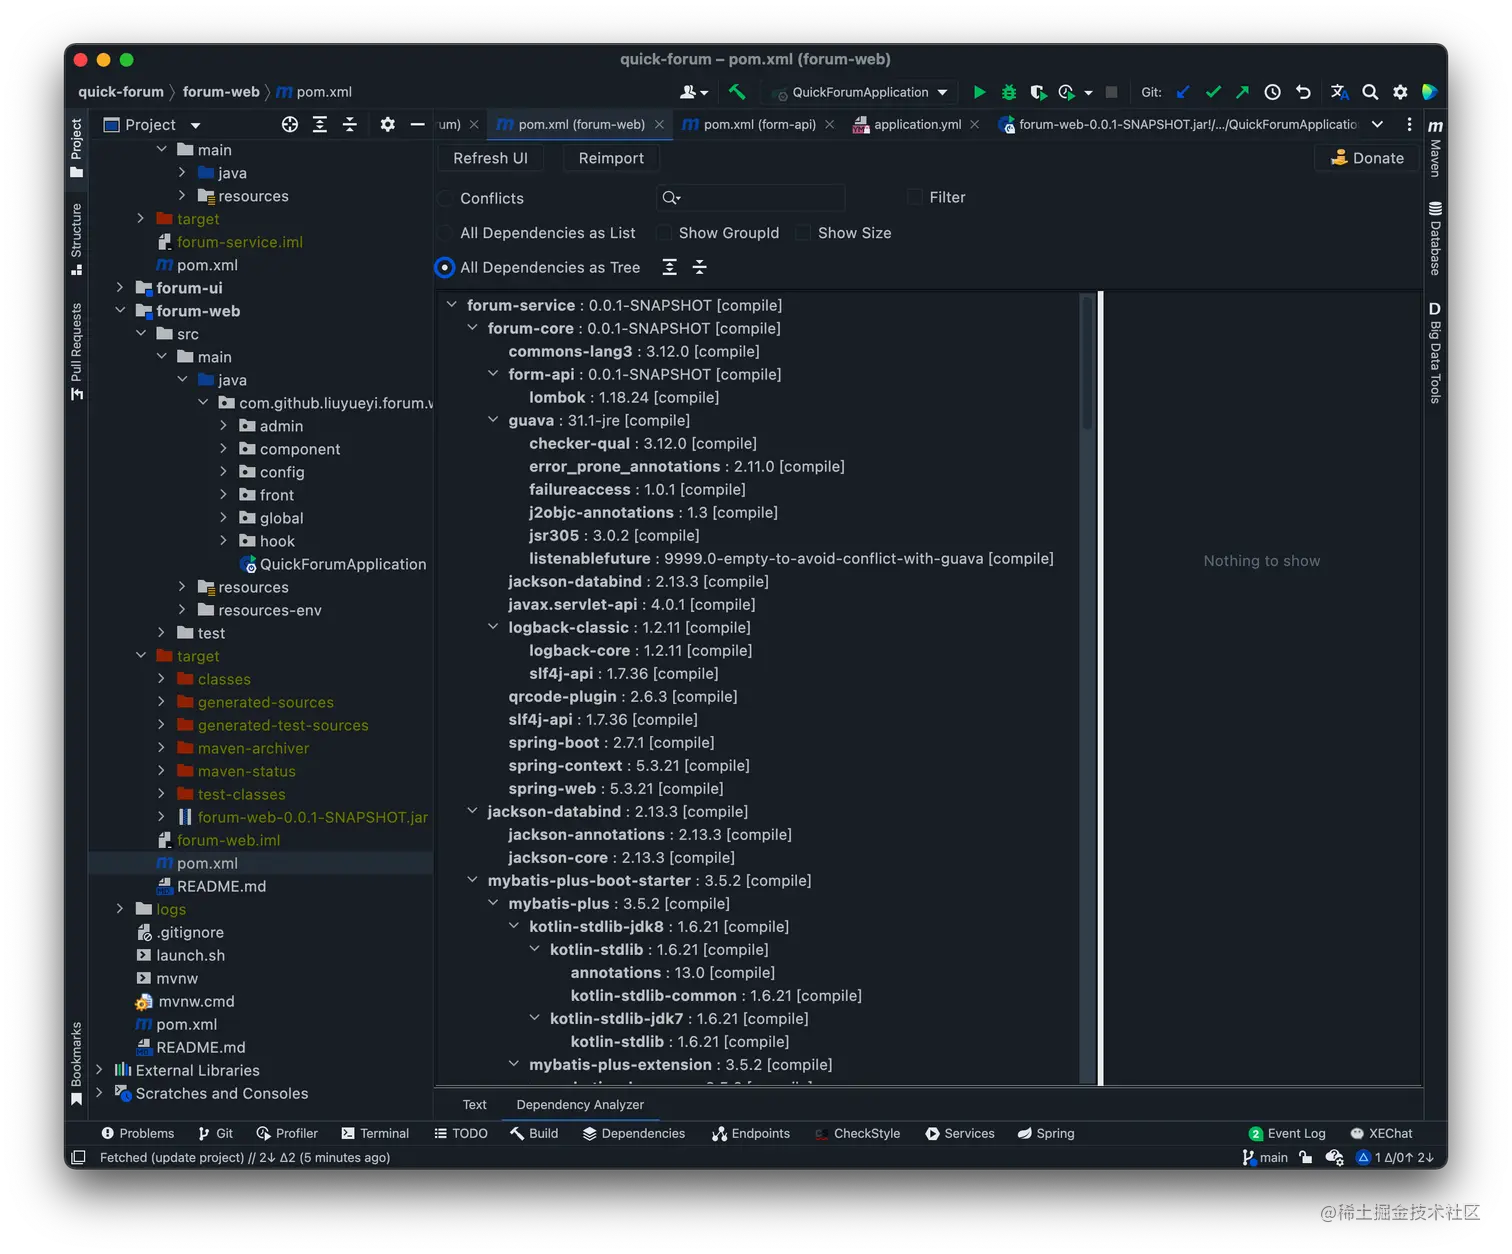
Task: Run with coverage shield icon
Action: [1038, 92]
